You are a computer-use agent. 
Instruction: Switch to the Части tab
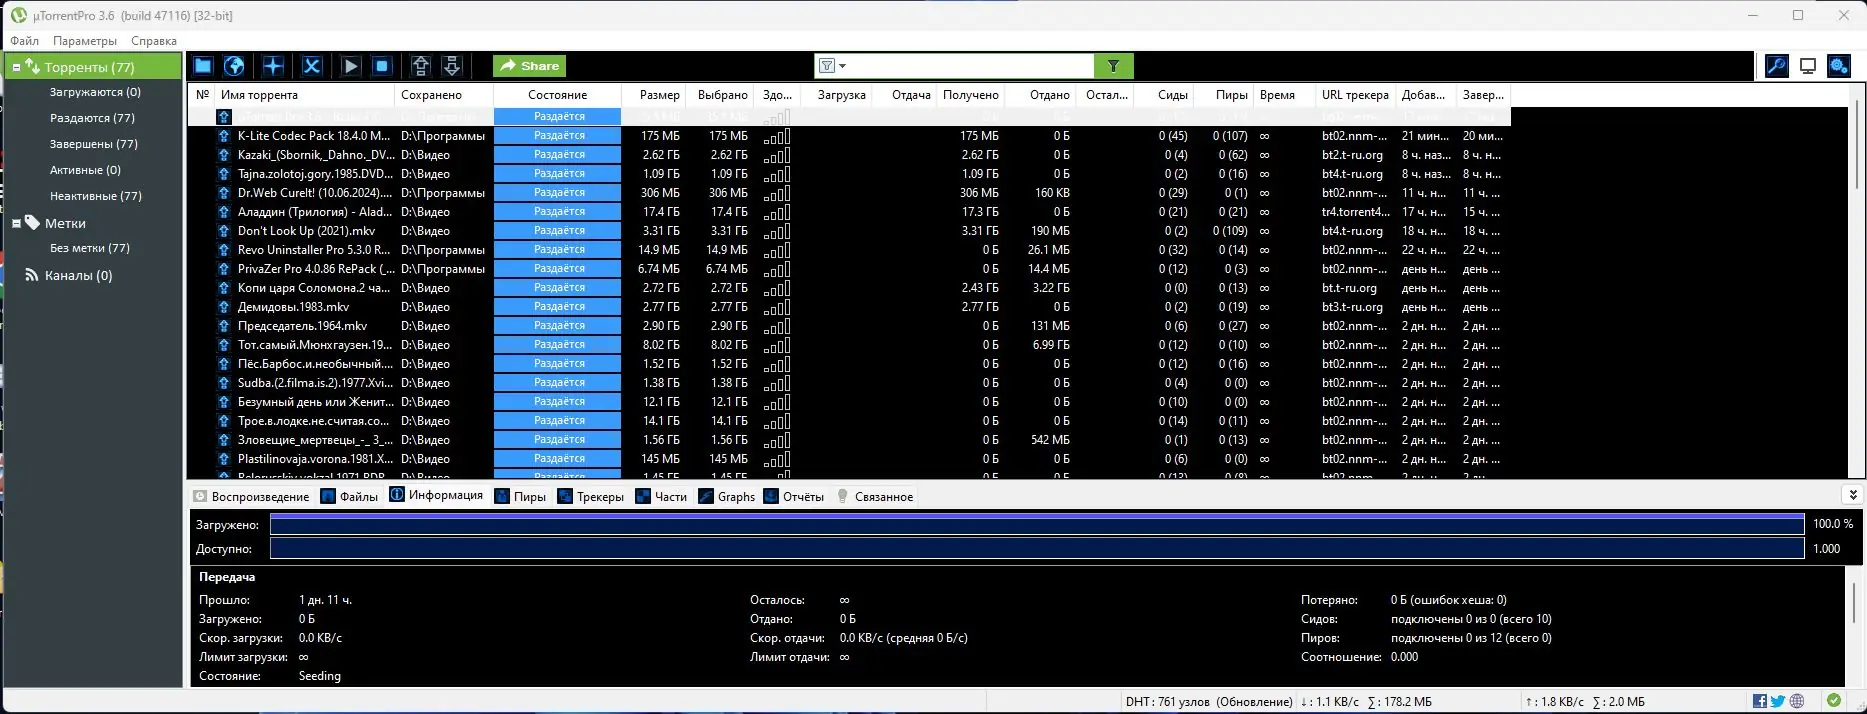tap(661, 496)
